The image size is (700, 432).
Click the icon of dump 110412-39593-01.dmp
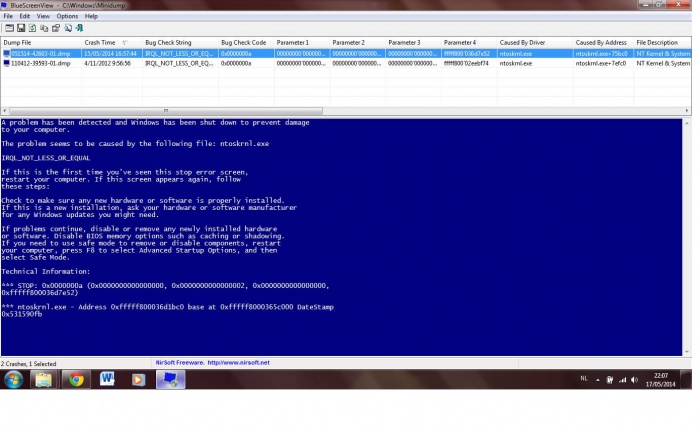[x=6, y=63]
